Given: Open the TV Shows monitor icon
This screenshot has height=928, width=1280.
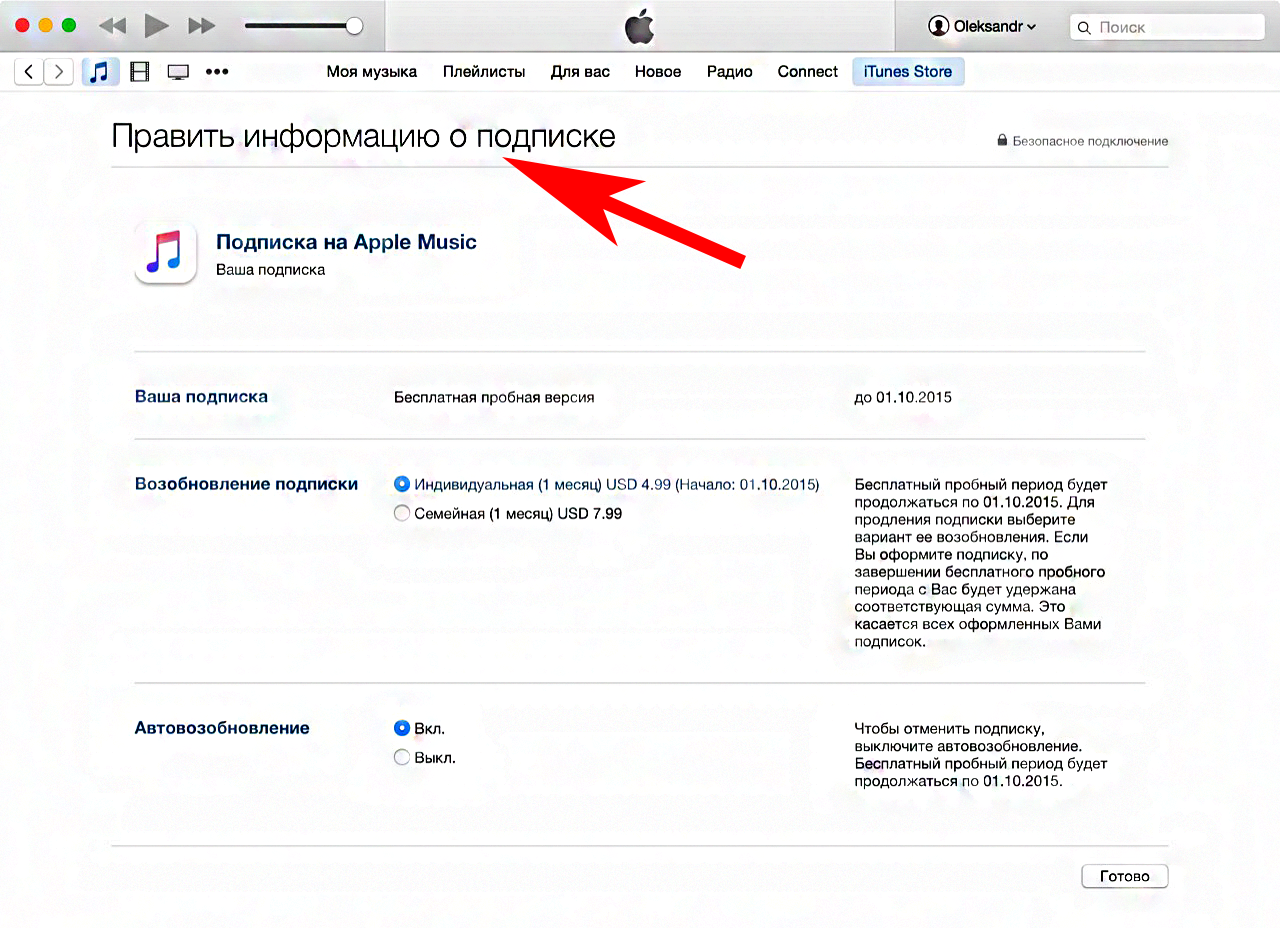Looking at the screenshot, I should click(178, 72).
